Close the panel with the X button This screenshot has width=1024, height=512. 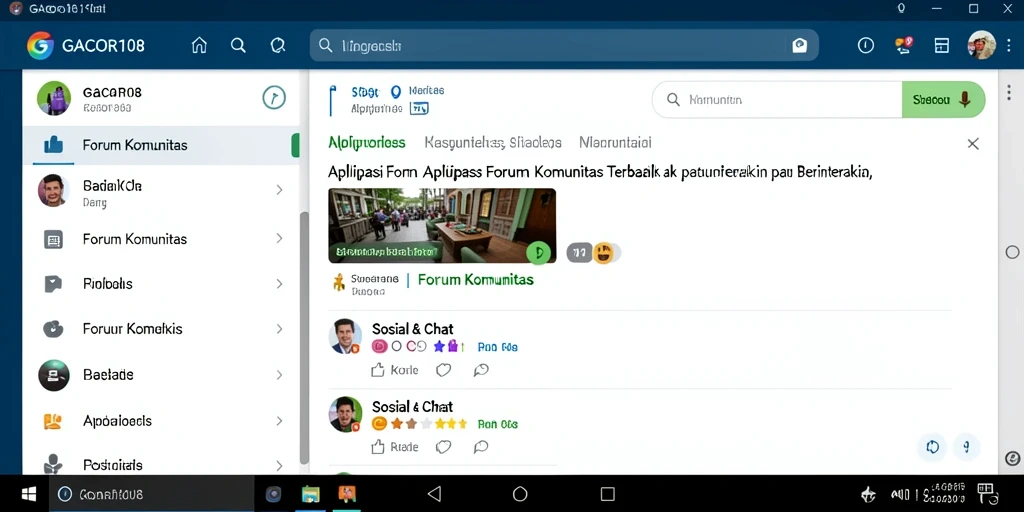coord(973,144)
